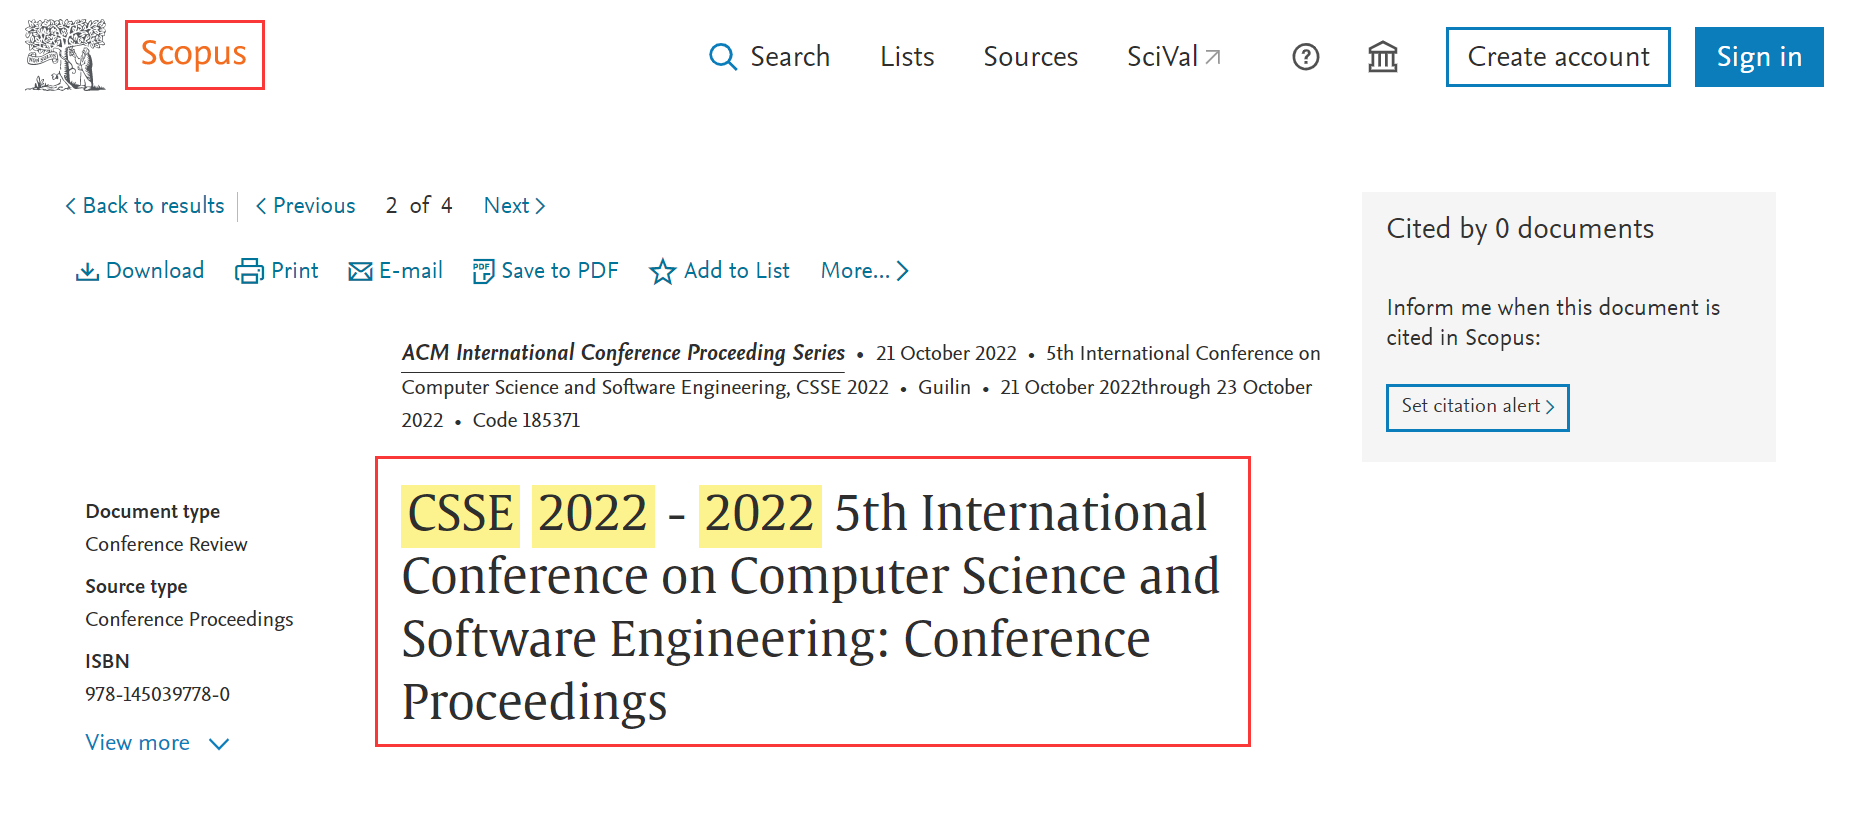
Task: Click the Download text label
Action: click(155, 271)
